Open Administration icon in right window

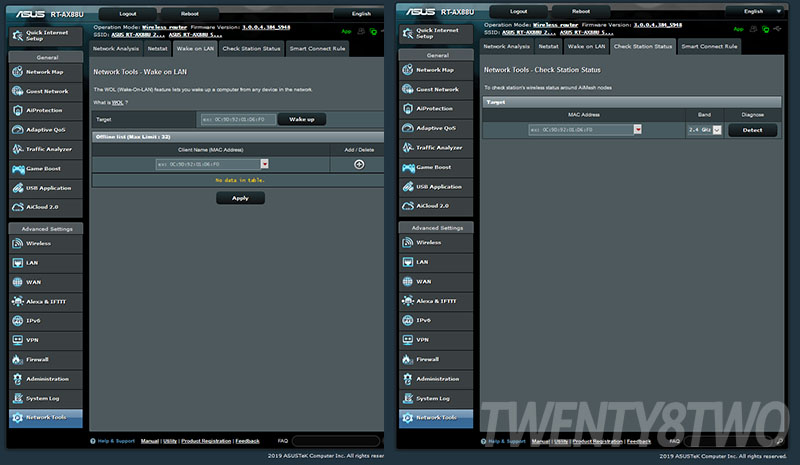408,379
